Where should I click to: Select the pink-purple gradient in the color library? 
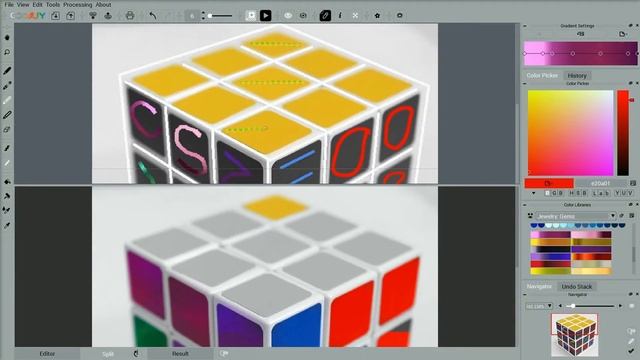pyautogui.click(x=550, y=235)
